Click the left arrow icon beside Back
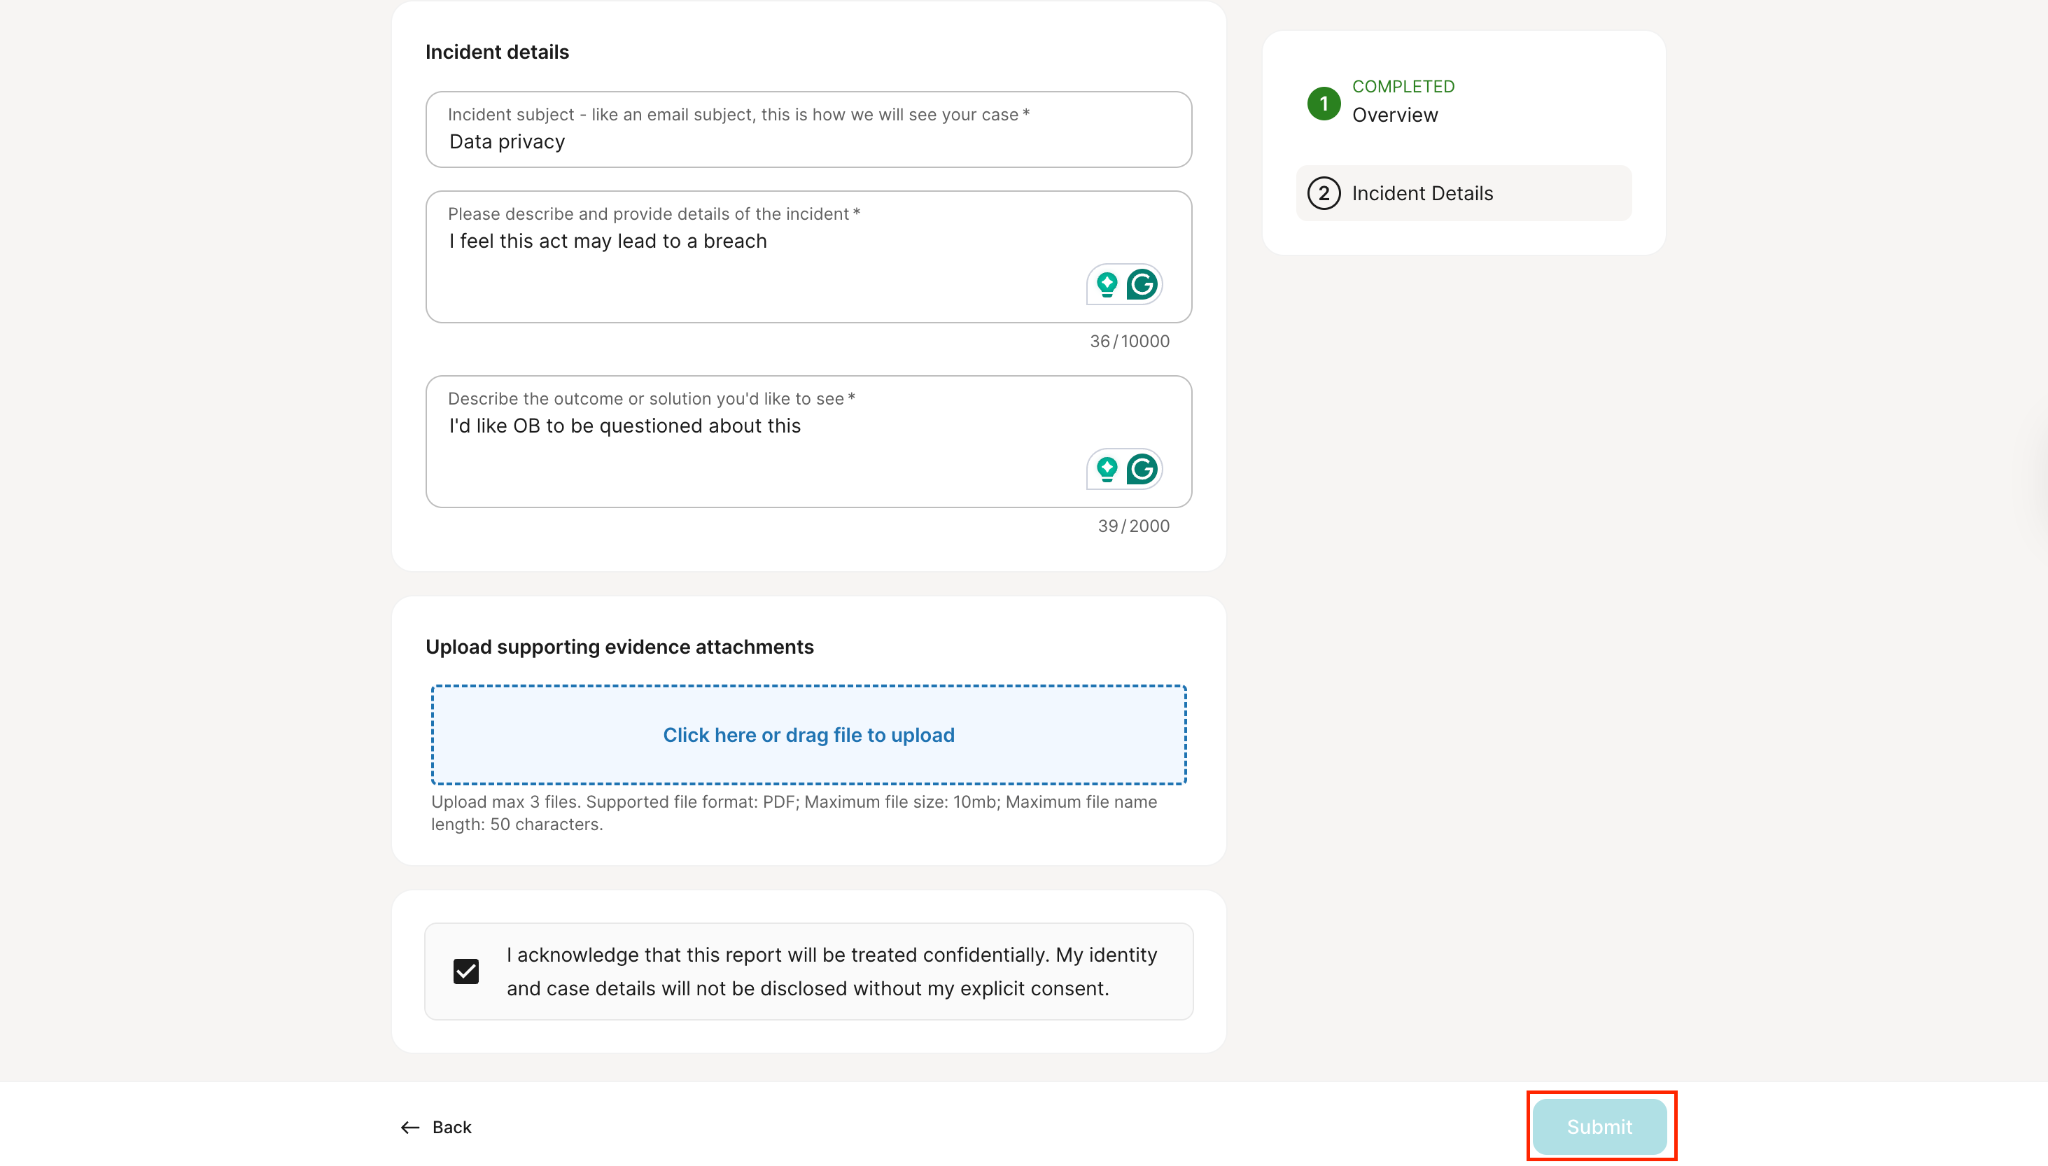Image resolution: width=2048 pixels, height=1166 pixels. pos(410,1127)
